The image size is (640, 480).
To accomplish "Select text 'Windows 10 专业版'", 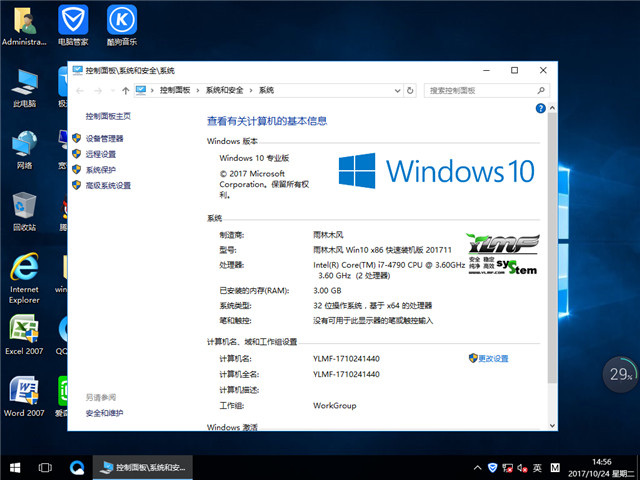I will (x=254, y=158).
